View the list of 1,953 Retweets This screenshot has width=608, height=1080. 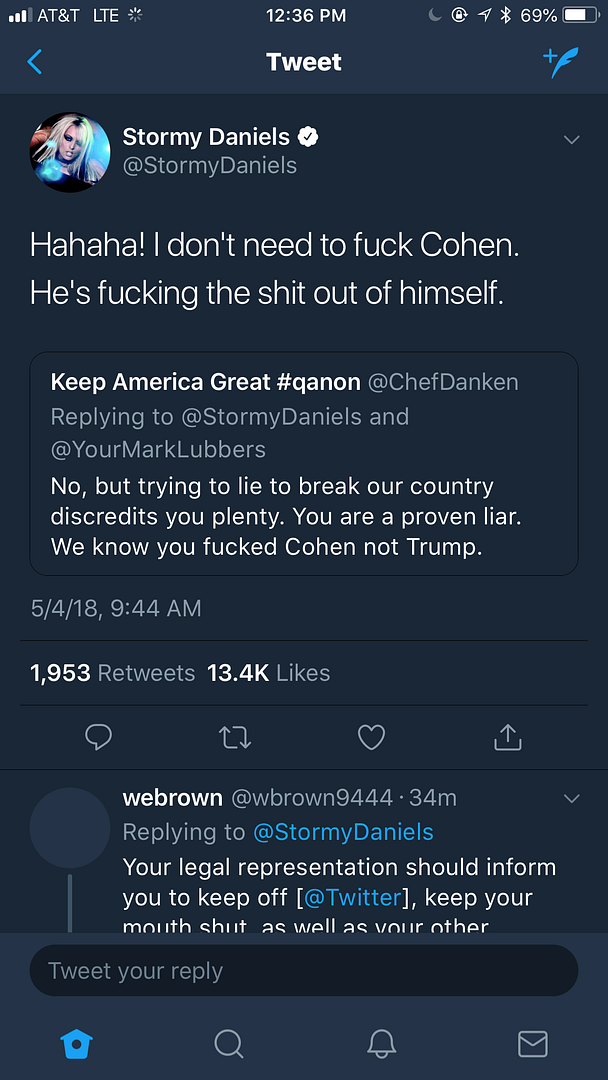tap(113, 673)
